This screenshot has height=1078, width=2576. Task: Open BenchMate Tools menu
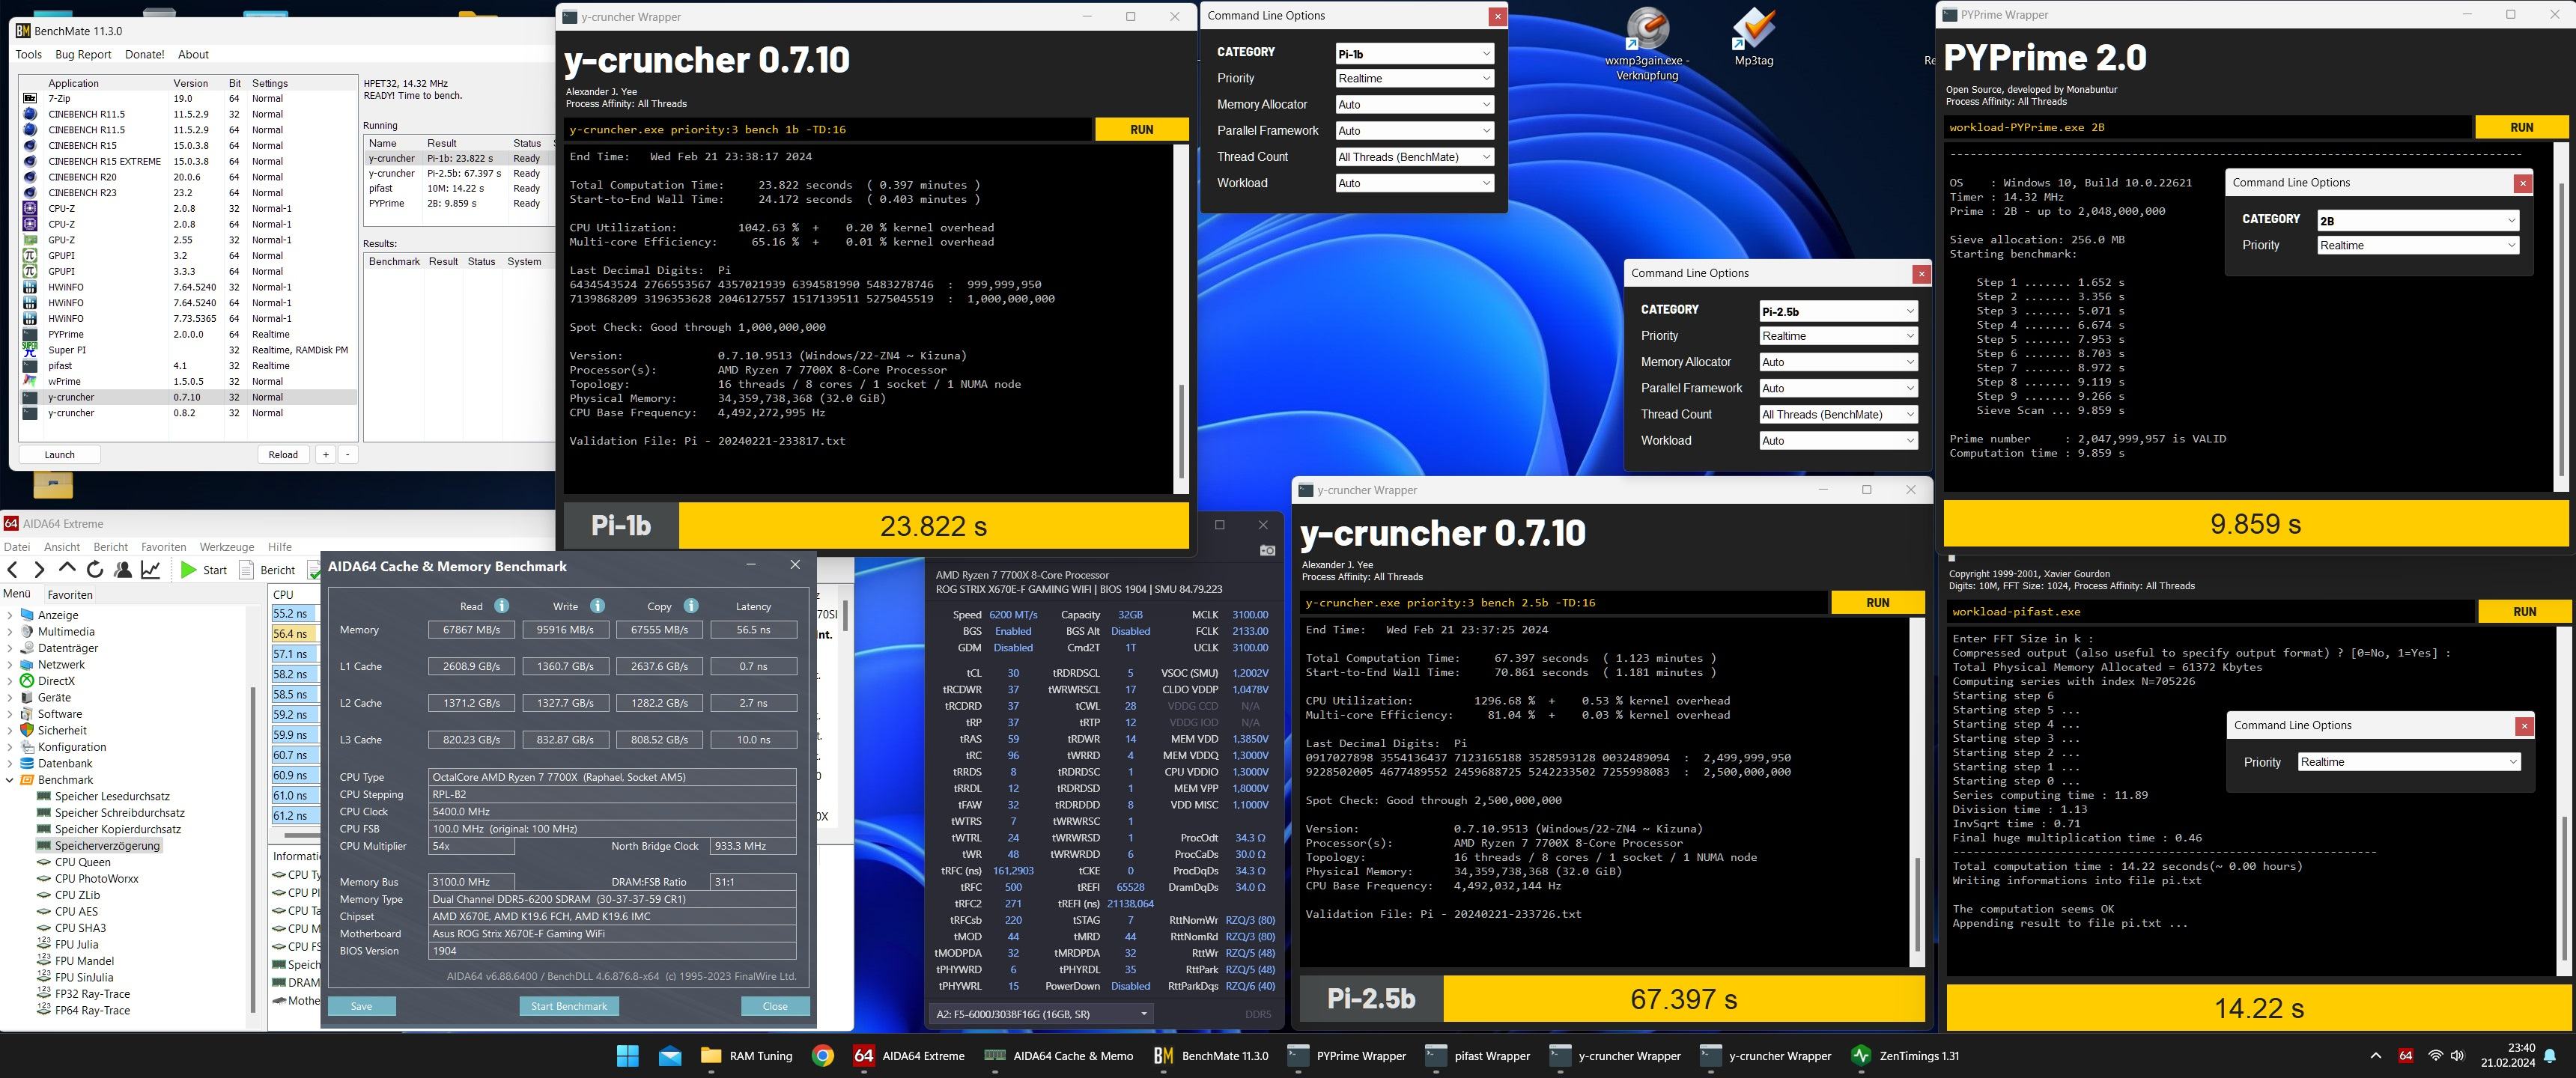(29, 54)
